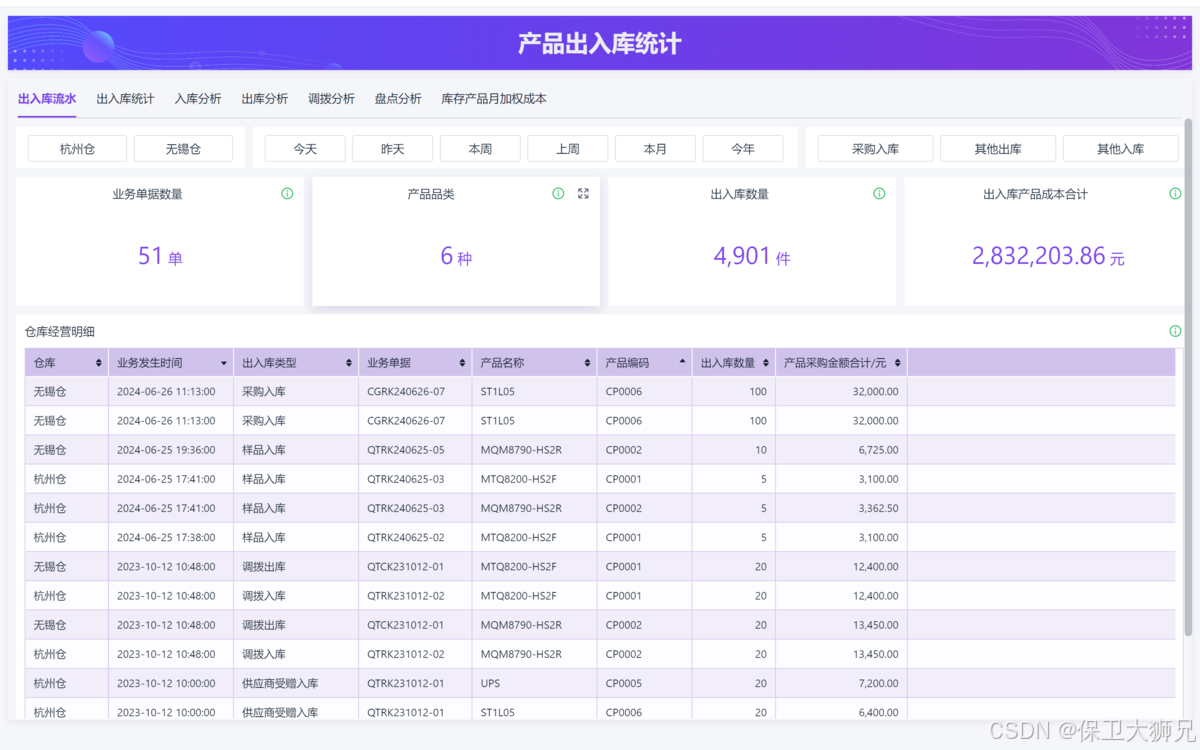Click the 4,901 件 value
The image size is (1200, 750).
(752, 257)
